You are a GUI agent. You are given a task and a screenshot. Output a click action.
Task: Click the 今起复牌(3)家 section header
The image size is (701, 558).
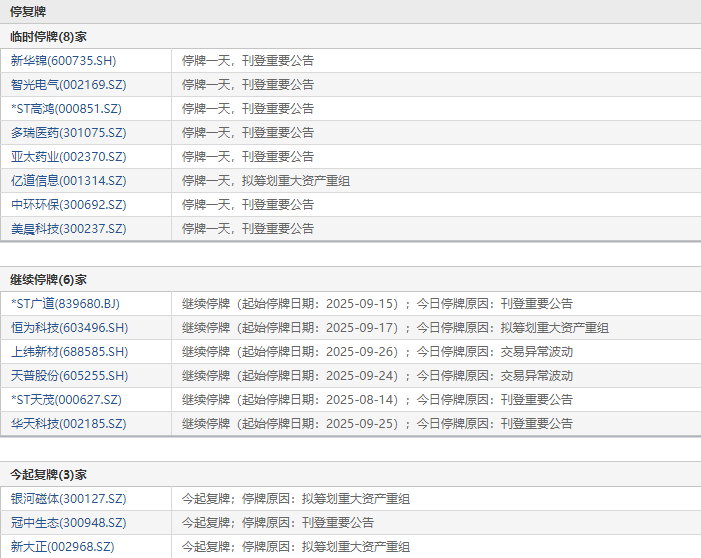48,474
